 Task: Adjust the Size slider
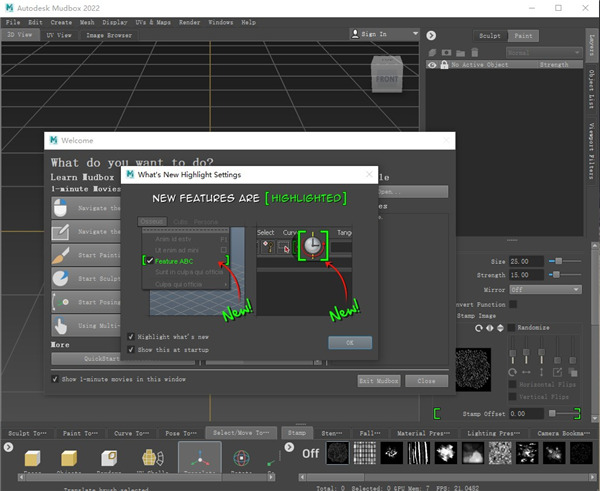tap(560, 260)
